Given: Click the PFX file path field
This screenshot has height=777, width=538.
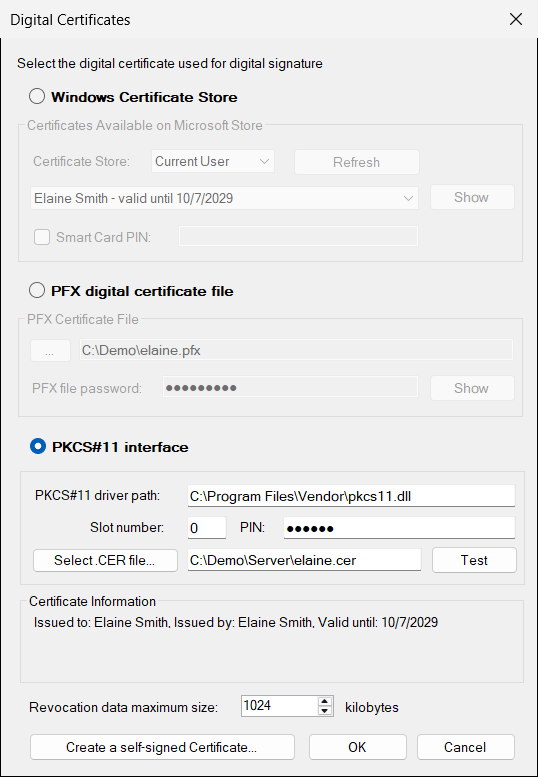Looking at the screenshot, I should click(296, 350).
